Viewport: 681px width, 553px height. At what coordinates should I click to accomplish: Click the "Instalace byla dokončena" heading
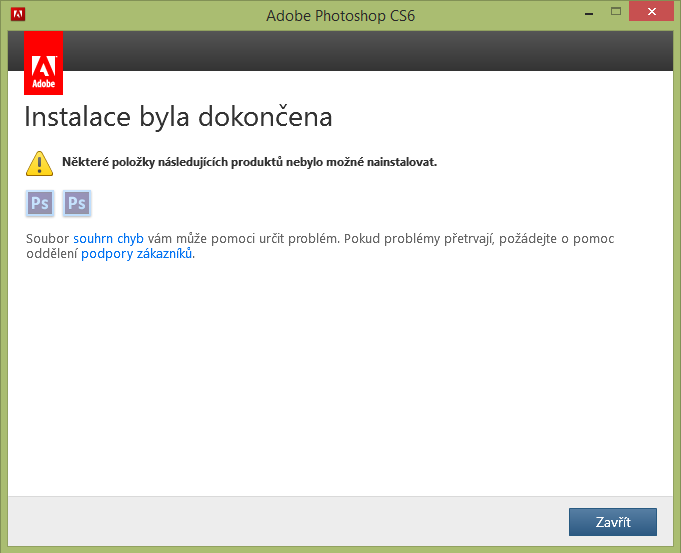tap(178, 117)
